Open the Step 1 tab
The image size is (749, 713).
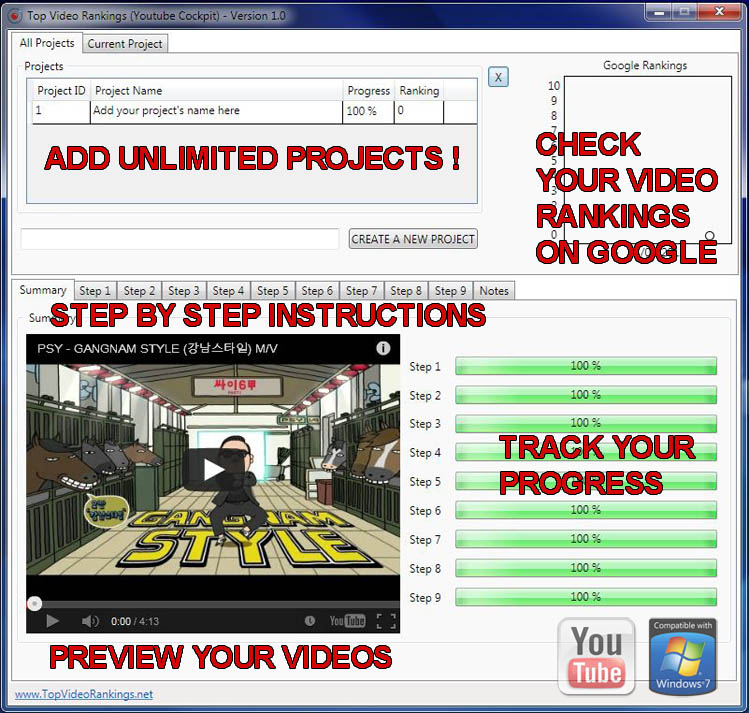95,291
